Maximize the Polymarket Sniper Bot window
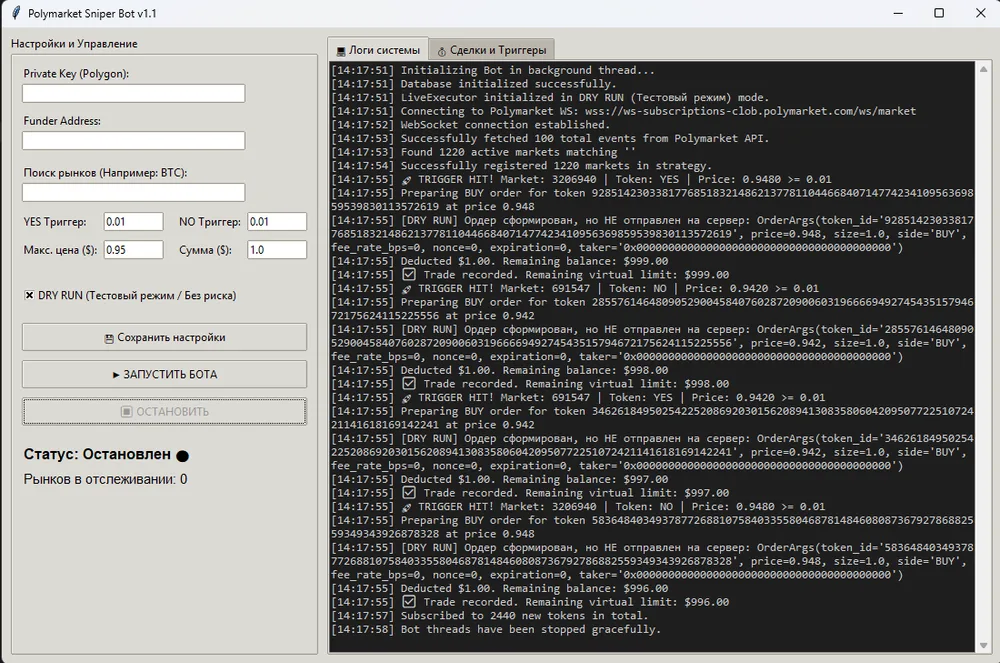This screenshot has width=1000, height=663. [x=939, y=13]
